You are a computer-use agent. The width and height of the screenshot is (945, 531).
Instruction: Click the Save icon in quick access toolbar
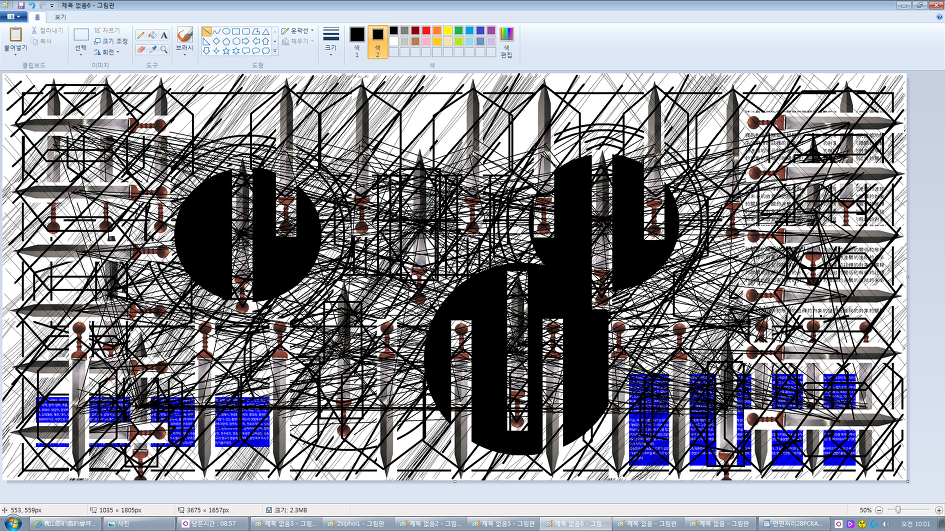click(x=21, y=5)
